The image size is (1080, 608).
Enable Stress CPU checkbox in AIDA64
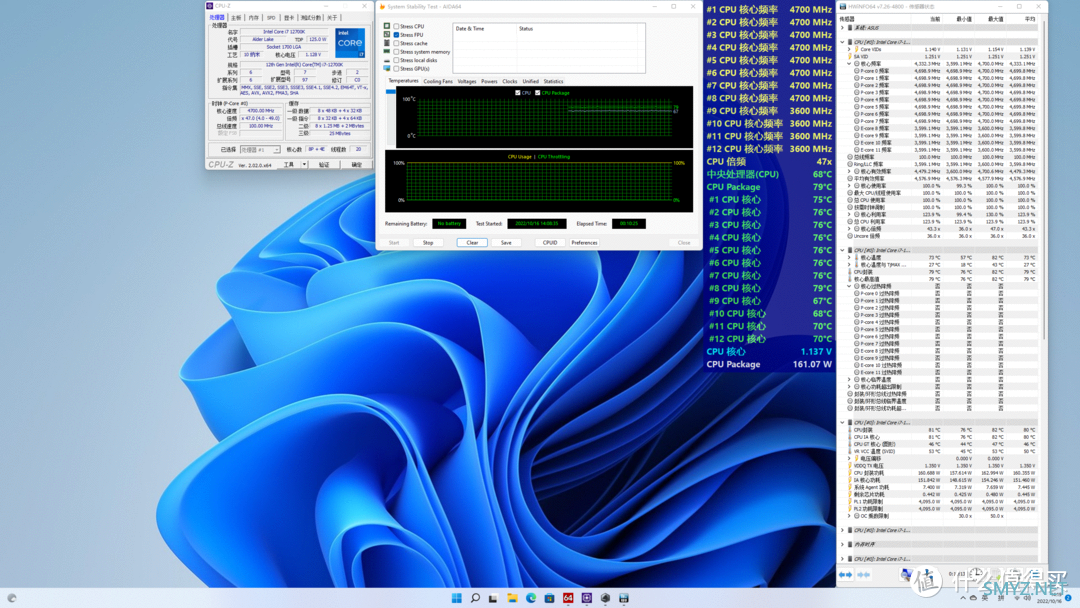(x=397, y=26)
